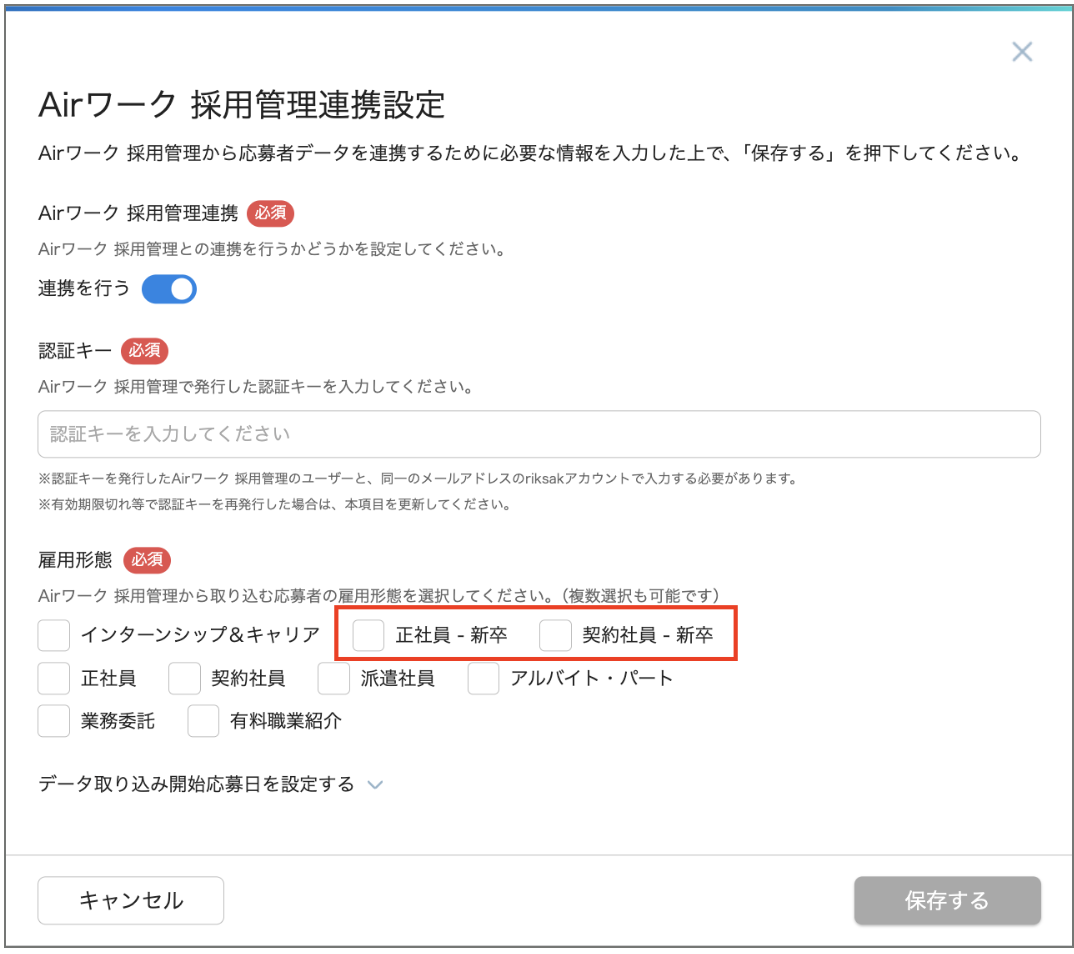Image resolution: width=1074 pixels, height=954 pixels.
Task: Click the 保存する button
Action: point(947,901)
